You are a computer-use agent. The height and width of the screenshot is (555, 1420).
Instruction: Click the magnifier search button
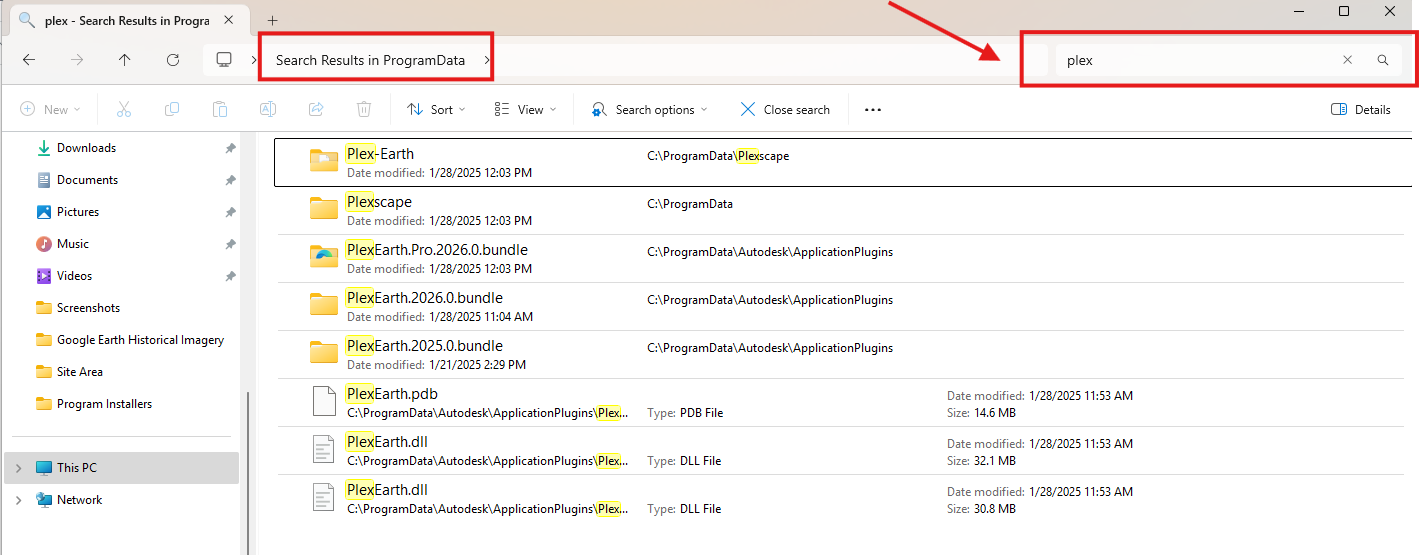1383,60
